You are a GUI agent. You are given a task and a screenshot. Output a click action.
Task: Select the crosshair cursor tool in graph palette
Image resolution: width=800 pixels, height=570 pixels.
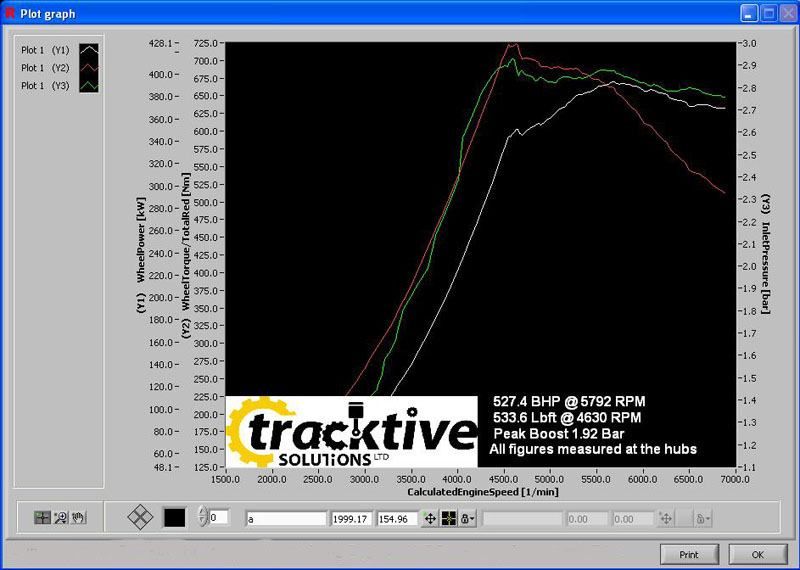click(42, 518)
